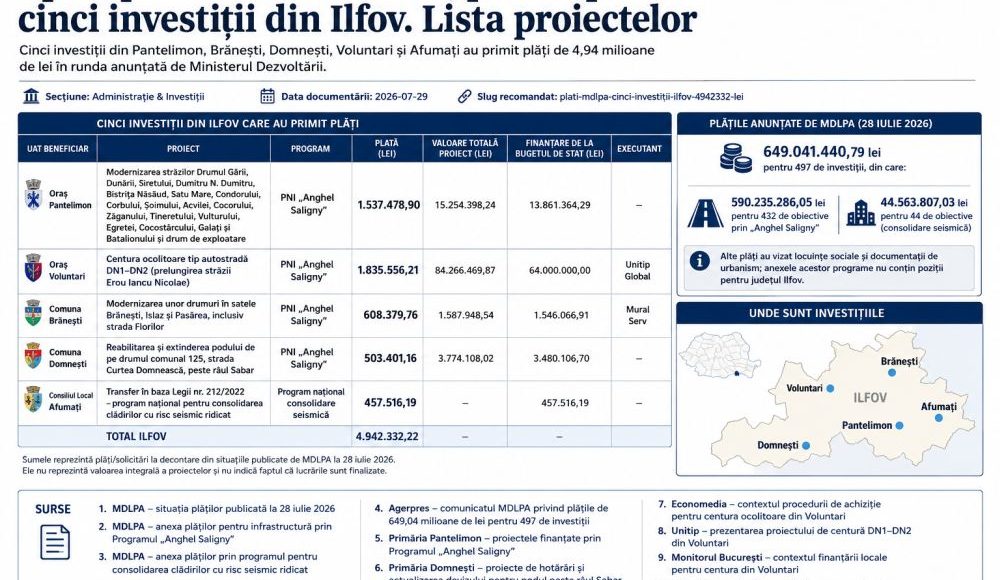Click the executant Mural Serv cell

coord(638,315)
